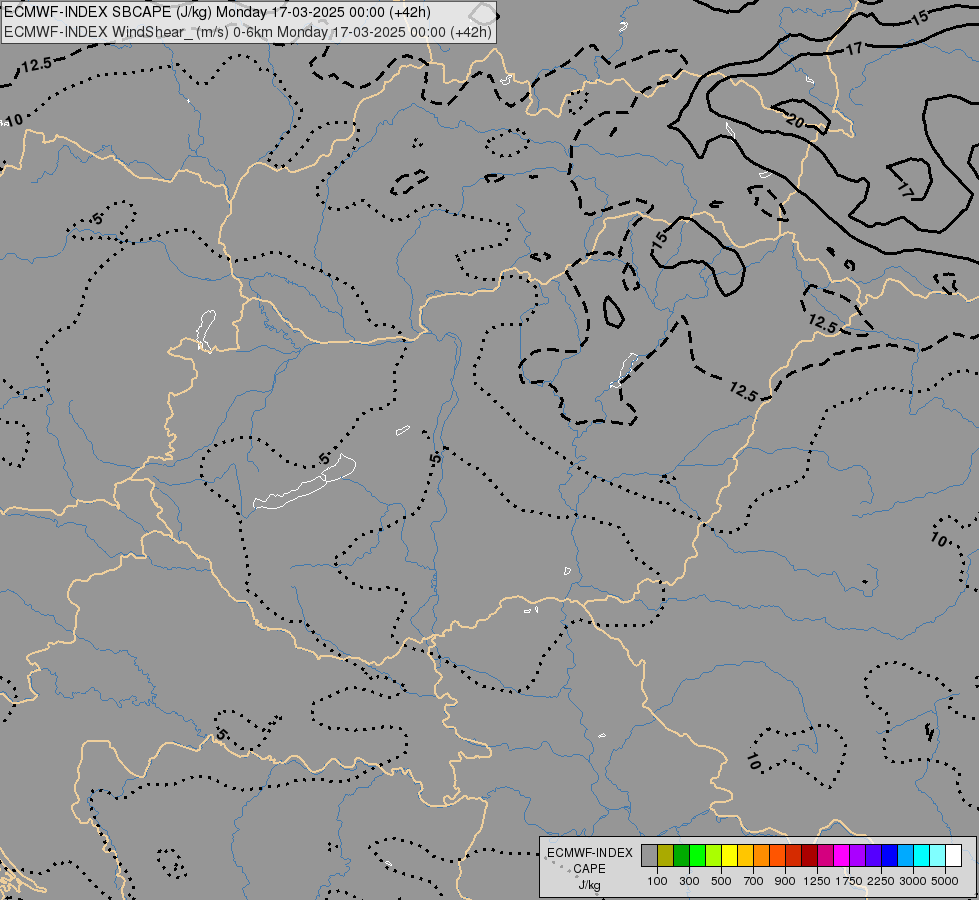The width and height of the screenshot is (979, 900).
Task: Click the legend value 2250
Action: 881,881
